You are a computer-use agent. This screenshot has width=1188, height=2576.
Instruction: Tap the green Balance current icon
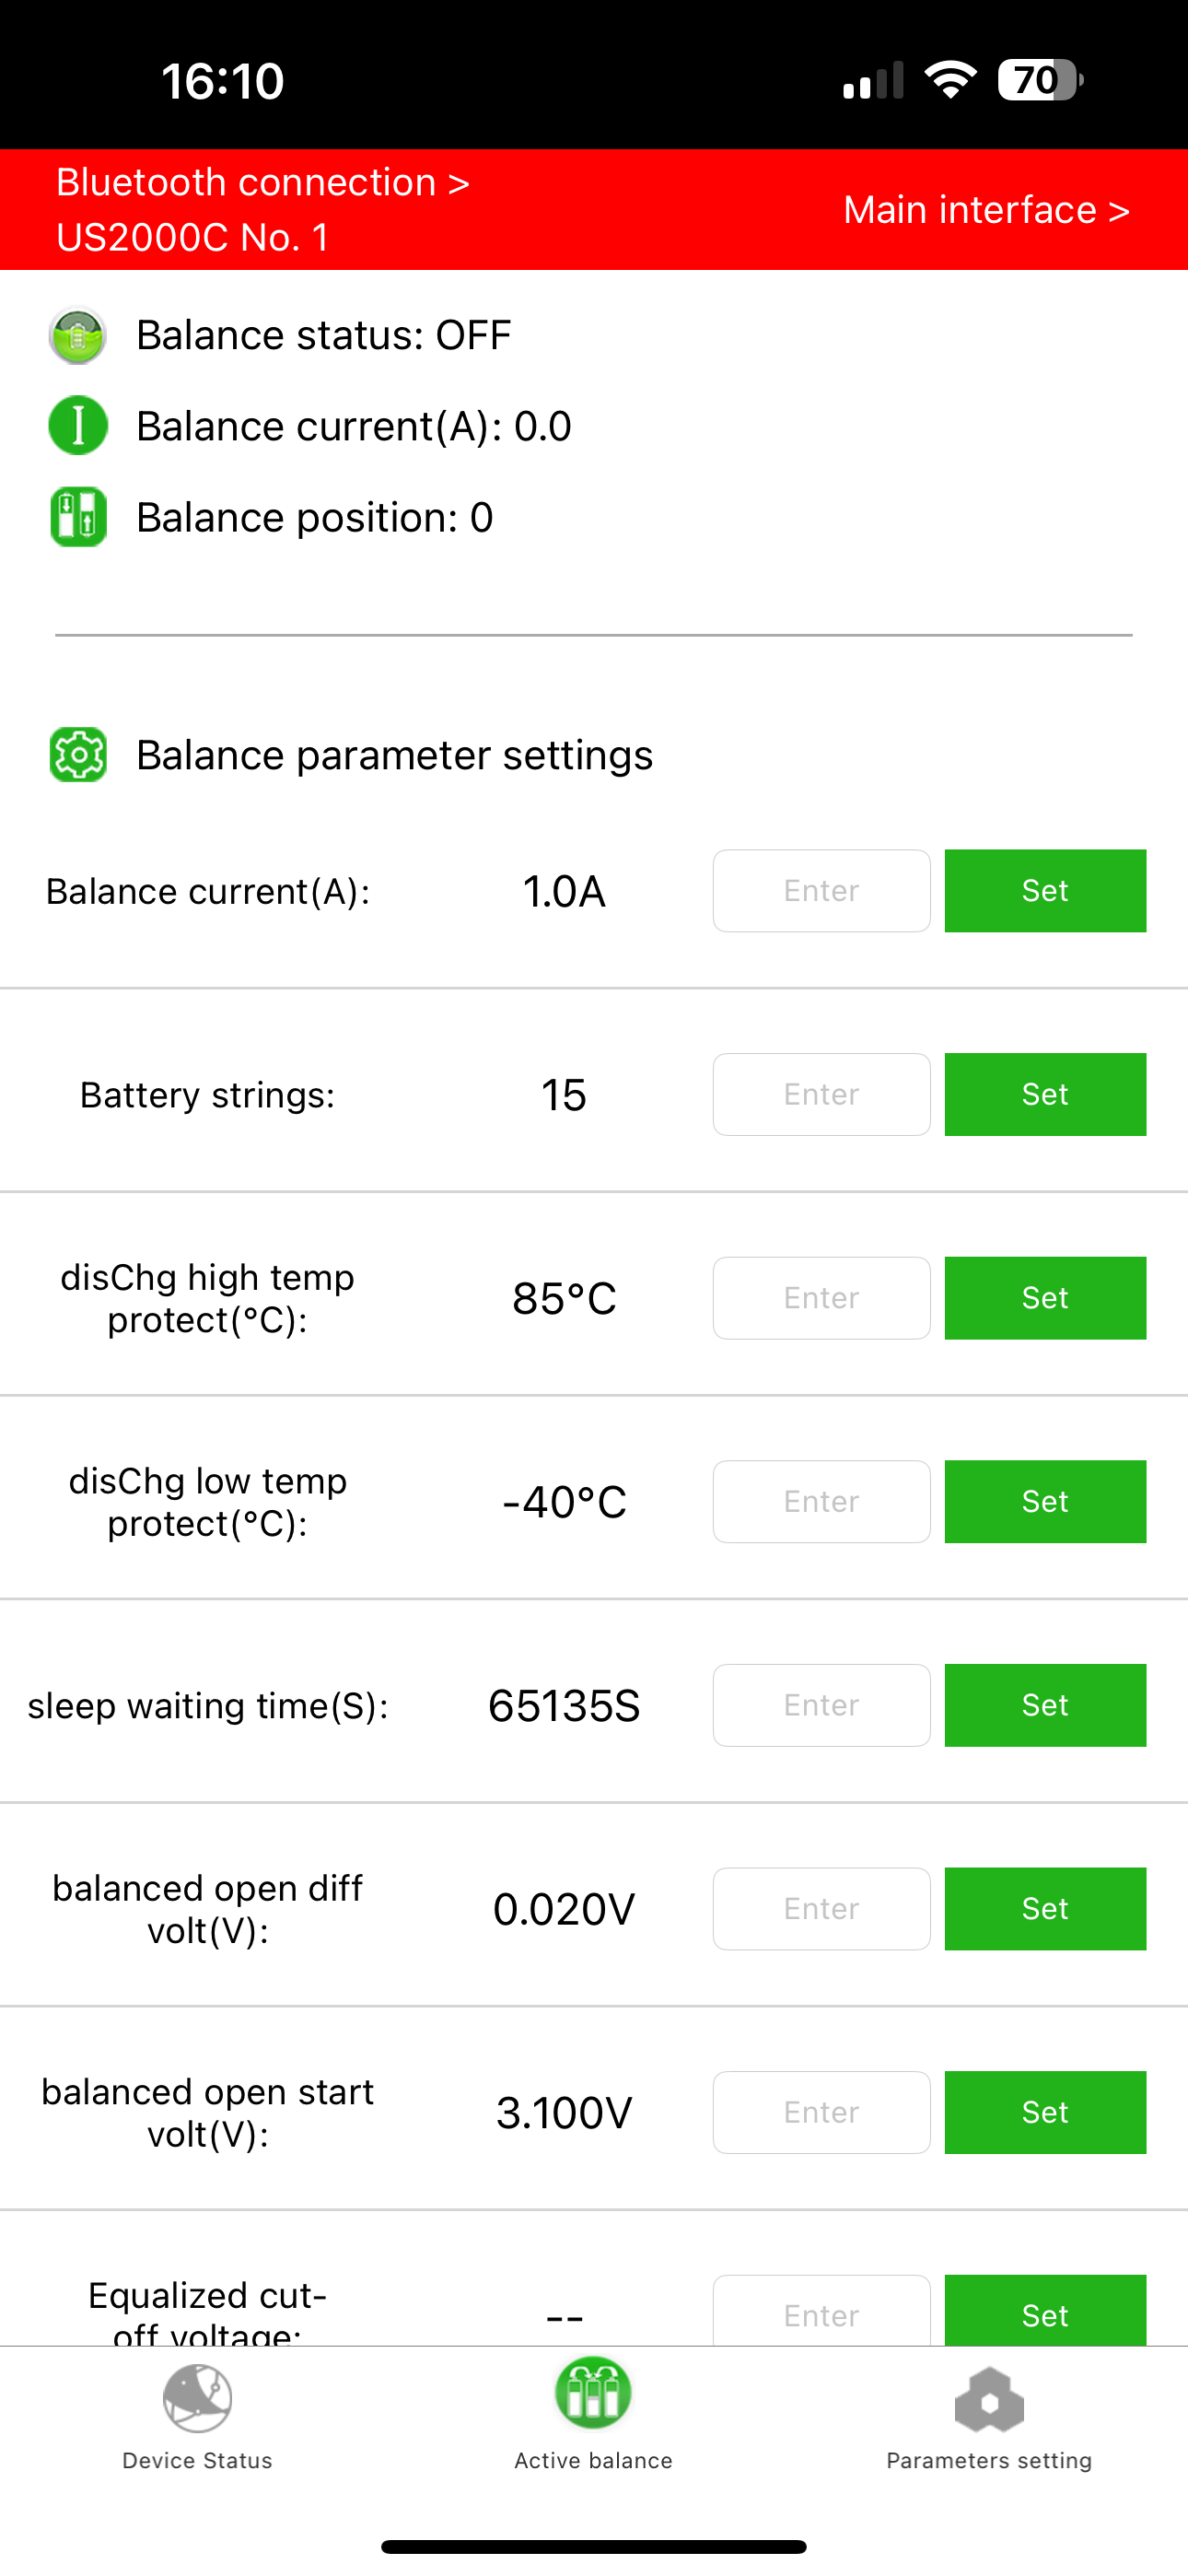78,426
